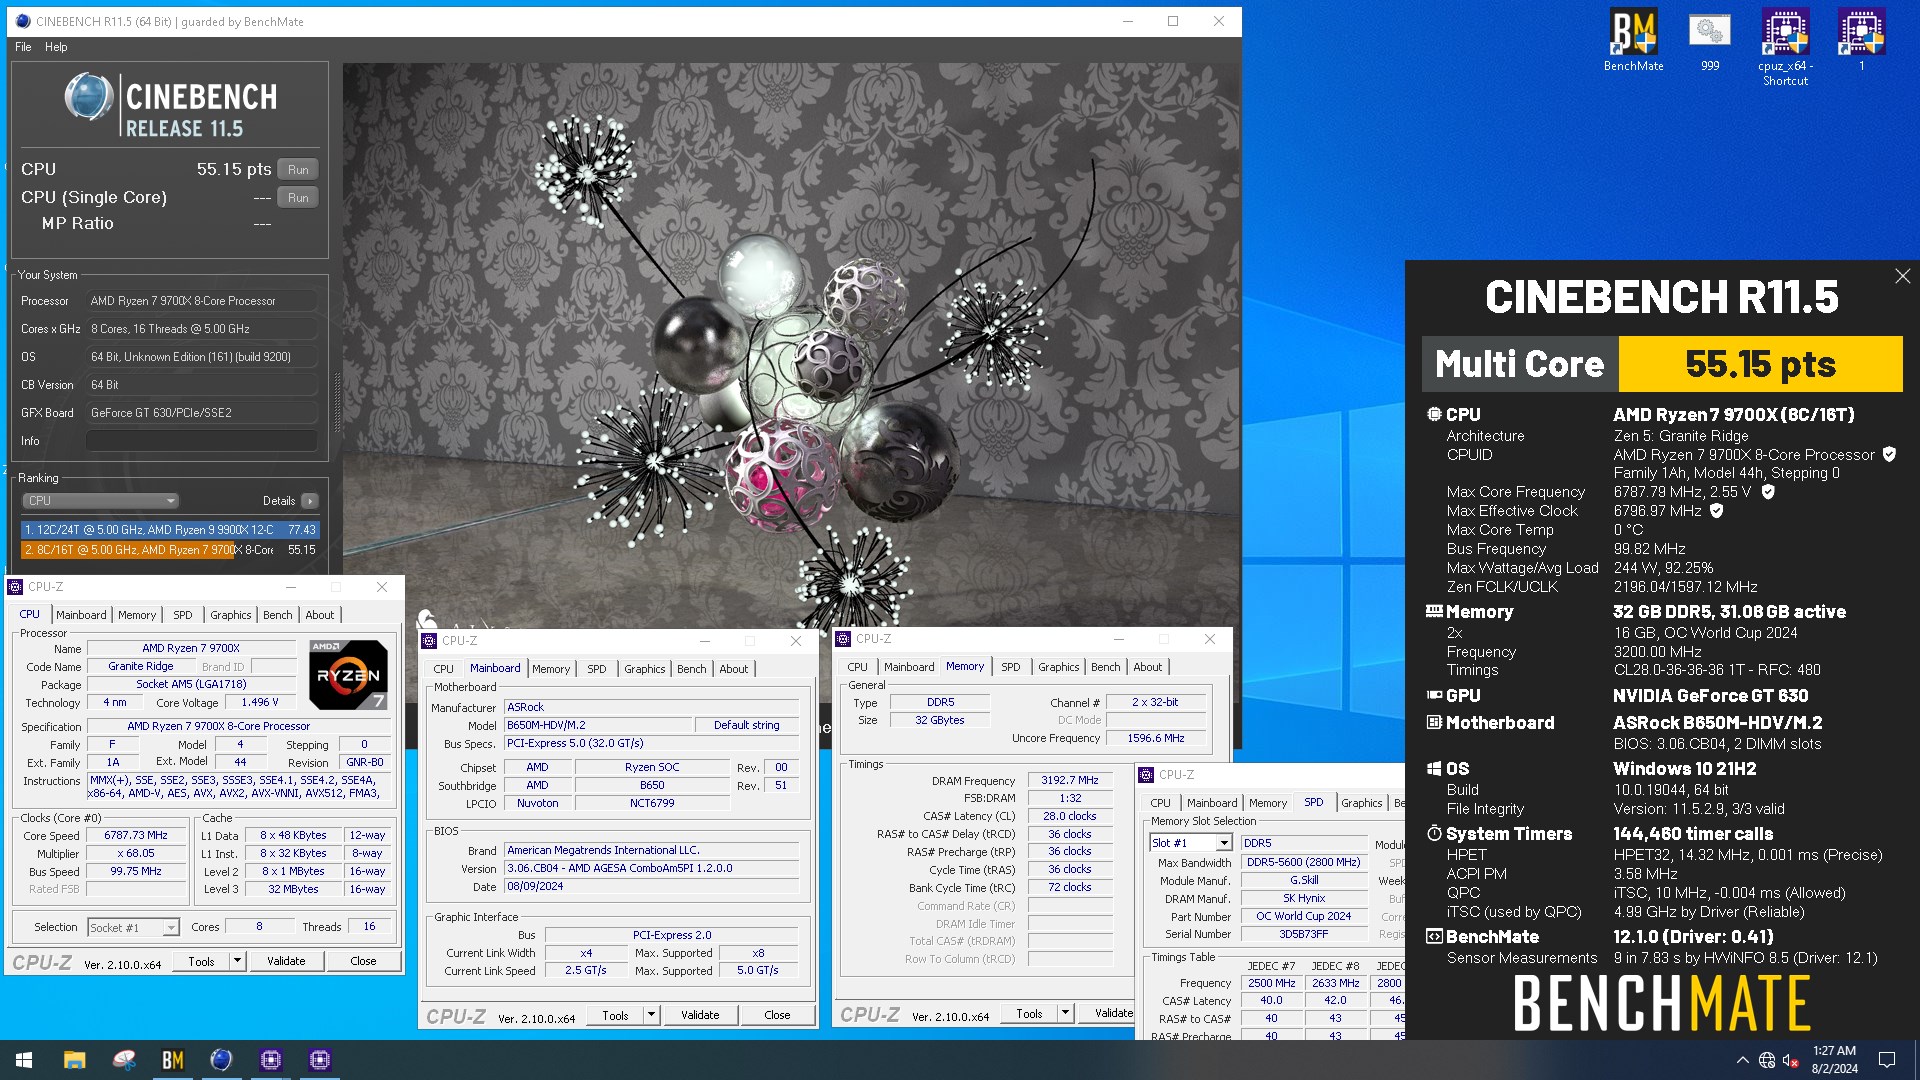The image size is (1920, 1080).
Task: Open BenchMate desktop shortcut
Action: pyautogui.click(x=1633, y=40)
